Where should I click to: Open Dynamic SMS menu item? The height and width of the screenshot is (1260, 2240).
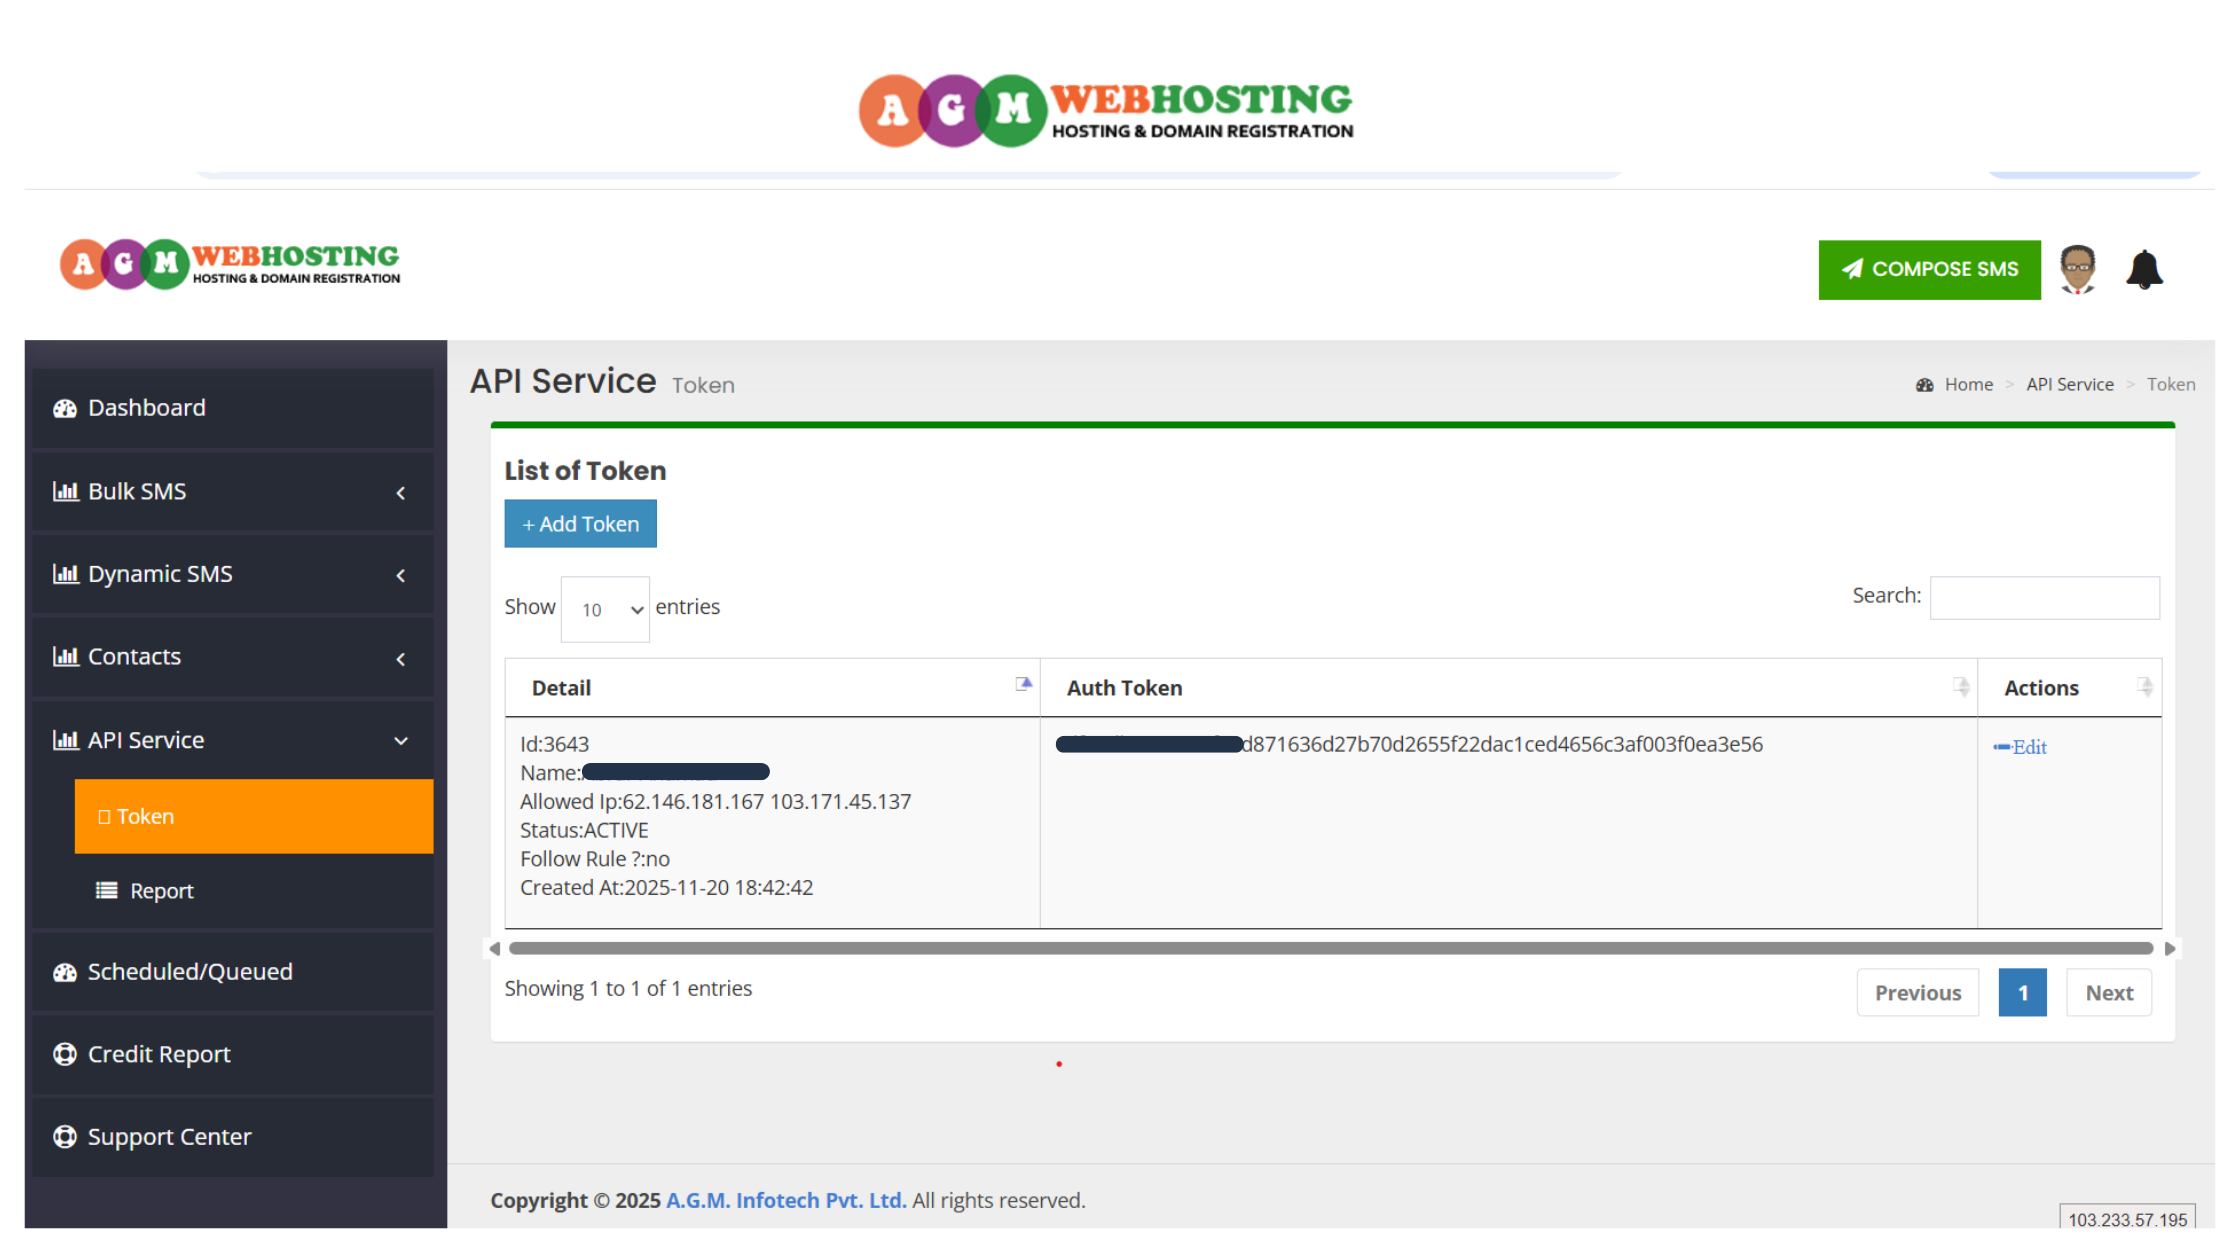160,574
